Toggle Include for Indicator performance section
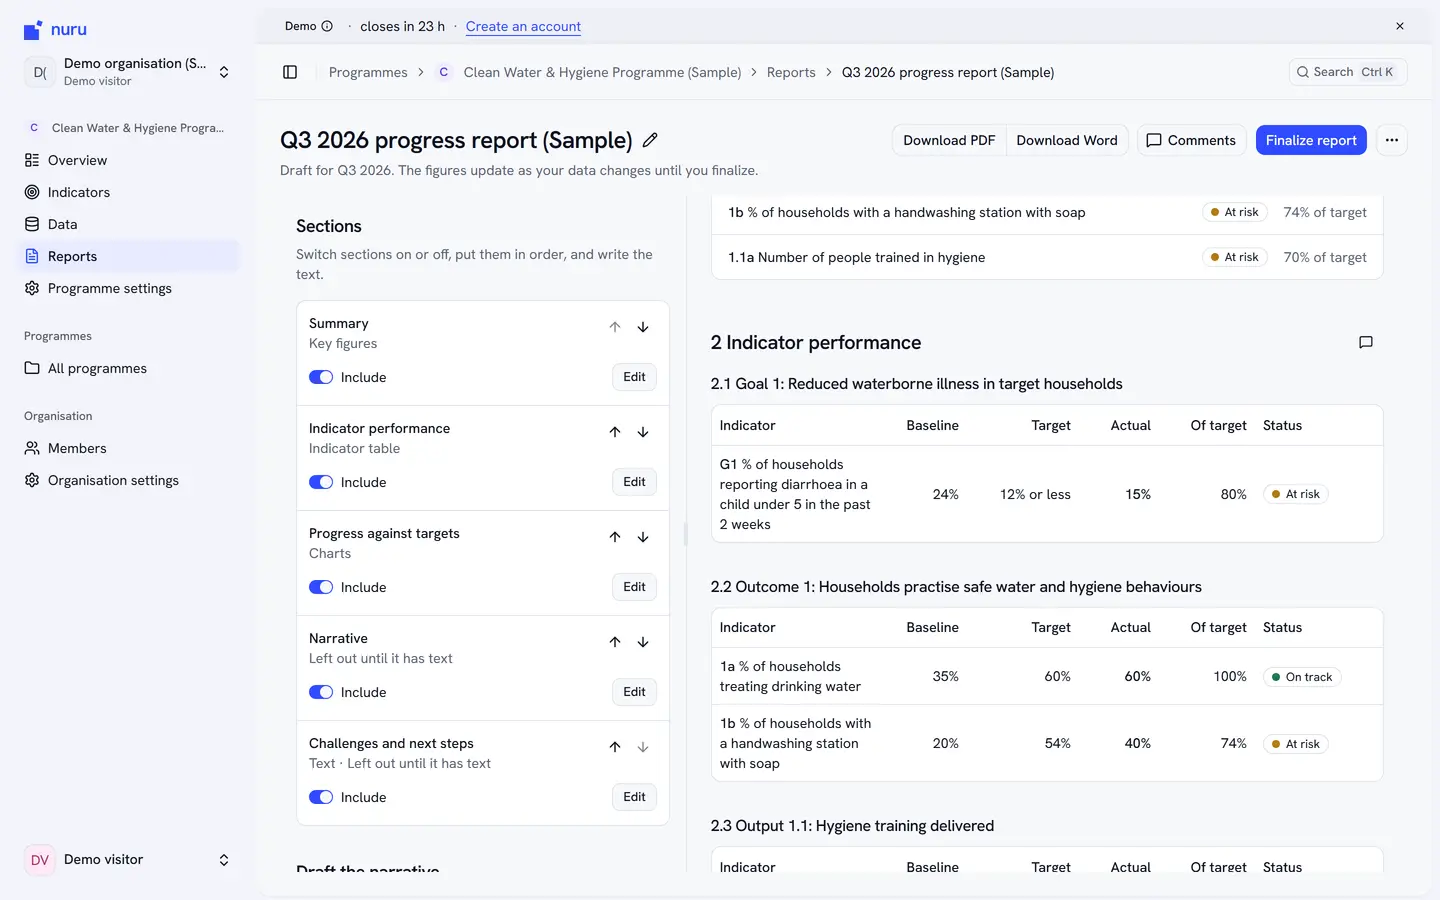The image size is (1440, 900). pyautogui.click(x=321, y=482)
